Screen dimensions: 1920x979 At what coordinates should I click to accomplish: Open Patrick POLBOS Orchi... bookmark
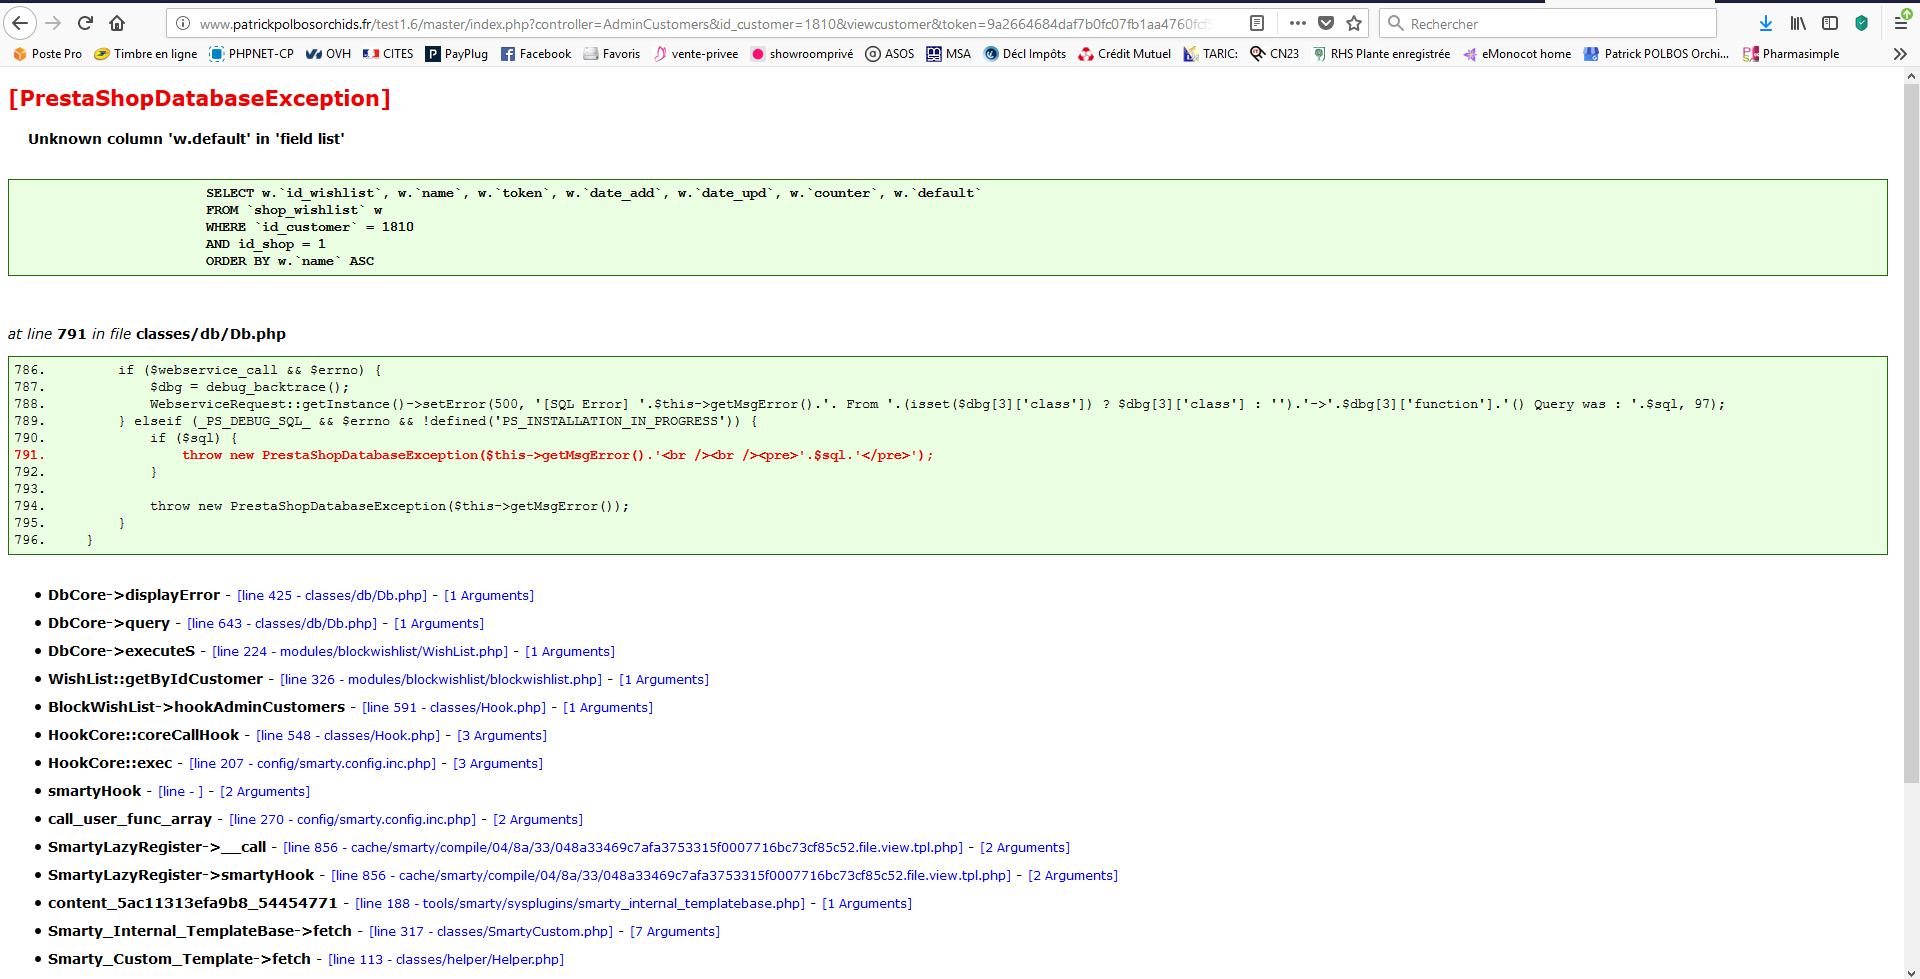pos(1656,54)
